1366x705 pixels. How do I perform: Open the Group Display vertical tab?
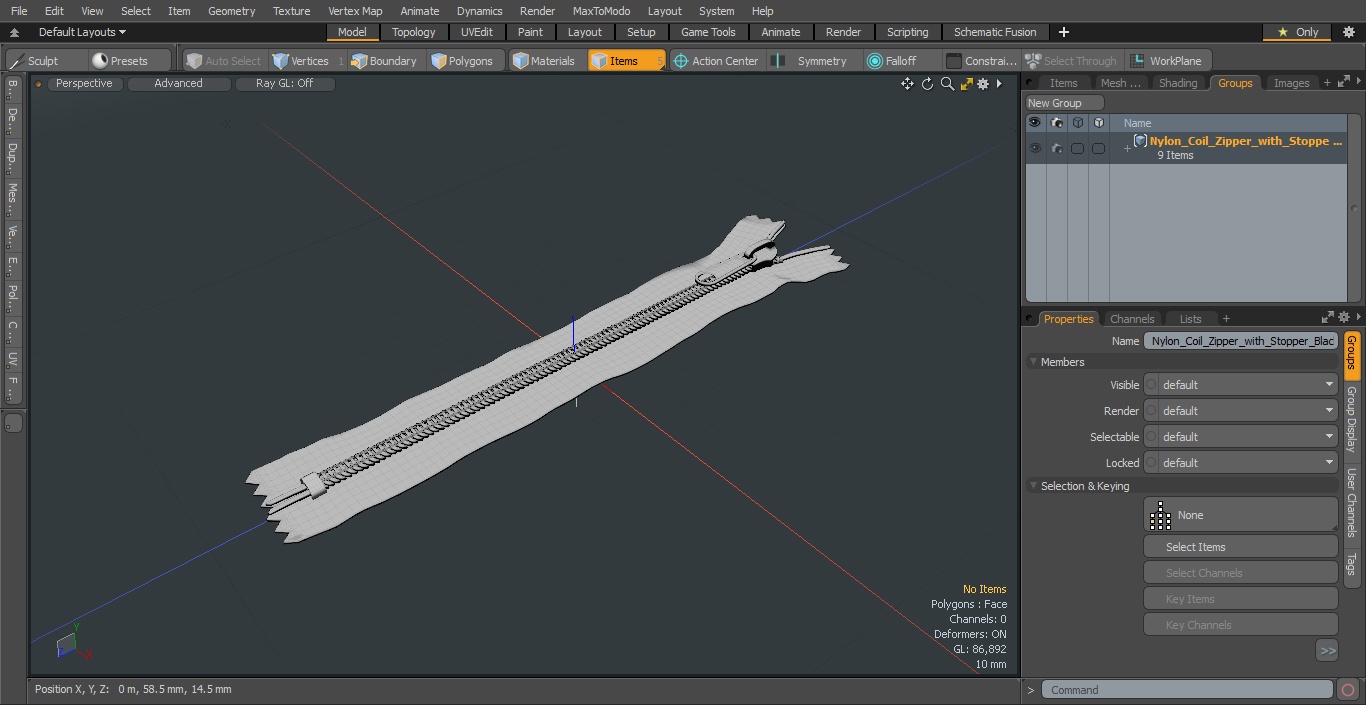1352,419
